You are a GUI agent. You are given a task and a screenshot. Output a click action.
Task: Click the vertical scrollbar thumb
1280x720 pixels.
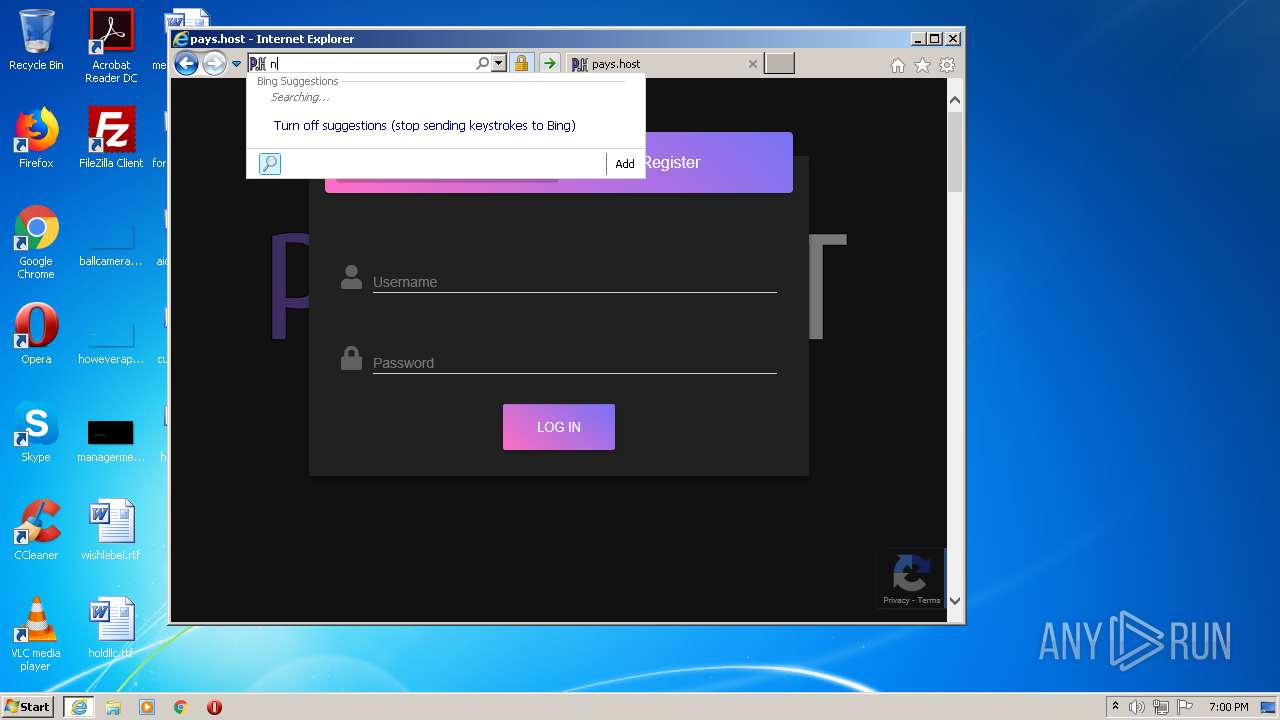954,152
